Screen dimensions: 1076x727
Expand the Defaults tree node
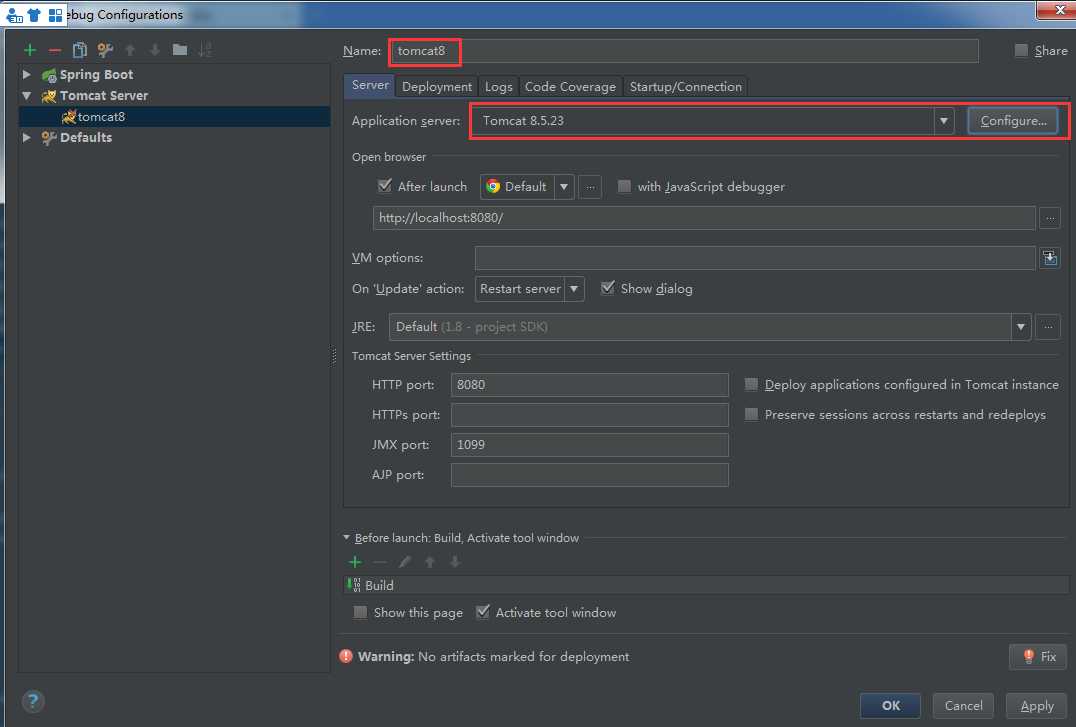click(26, 137)
